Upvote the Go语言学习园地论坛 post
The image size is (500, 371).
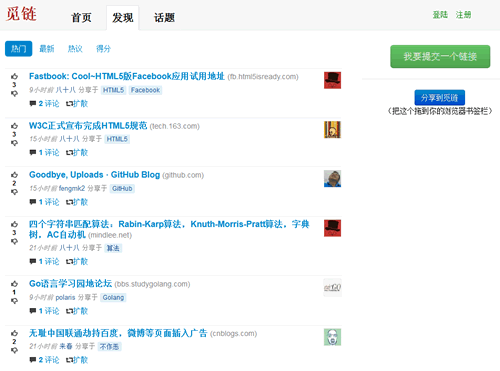pyautogui.click(x=14, y=284)
